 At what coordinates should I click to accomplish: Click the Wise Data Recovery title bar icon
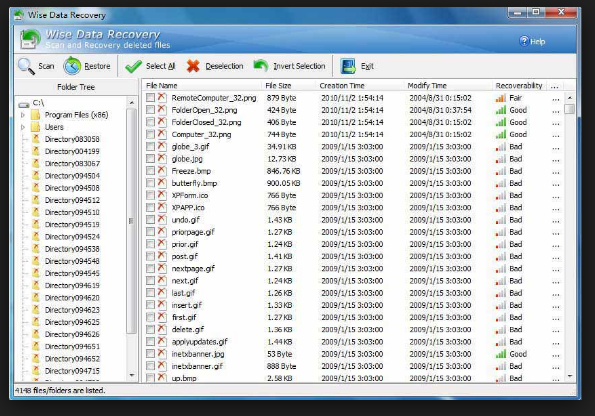coord(19,15)
